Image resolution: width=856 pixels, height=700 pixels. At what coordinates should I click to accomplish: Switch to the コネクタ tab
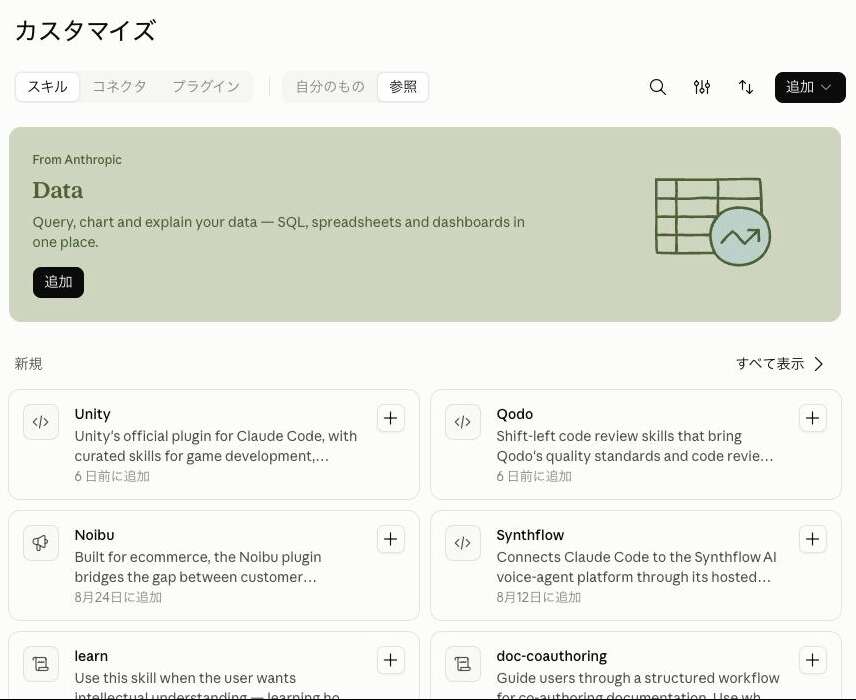coord(119,87)
